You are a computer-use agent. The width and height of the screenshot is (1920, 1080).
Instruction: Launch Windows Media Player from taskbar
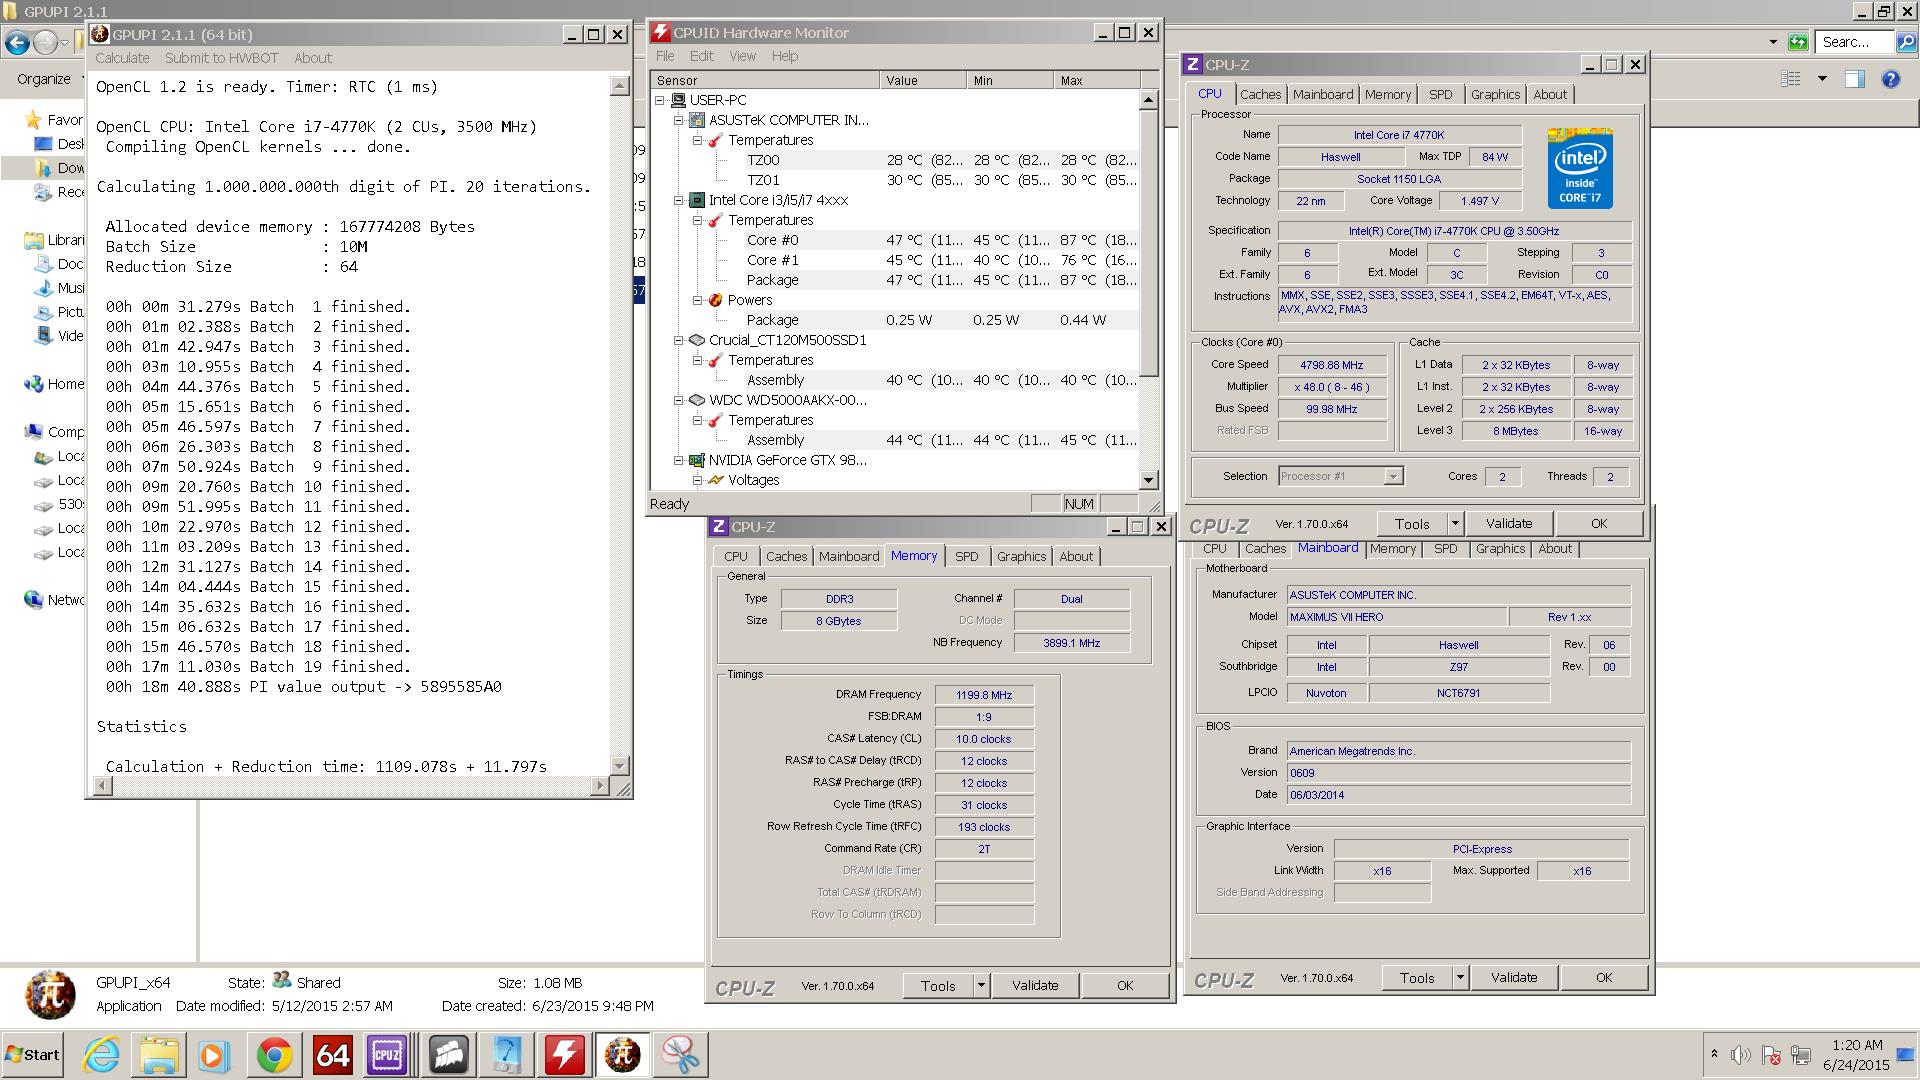point(213,1055)
